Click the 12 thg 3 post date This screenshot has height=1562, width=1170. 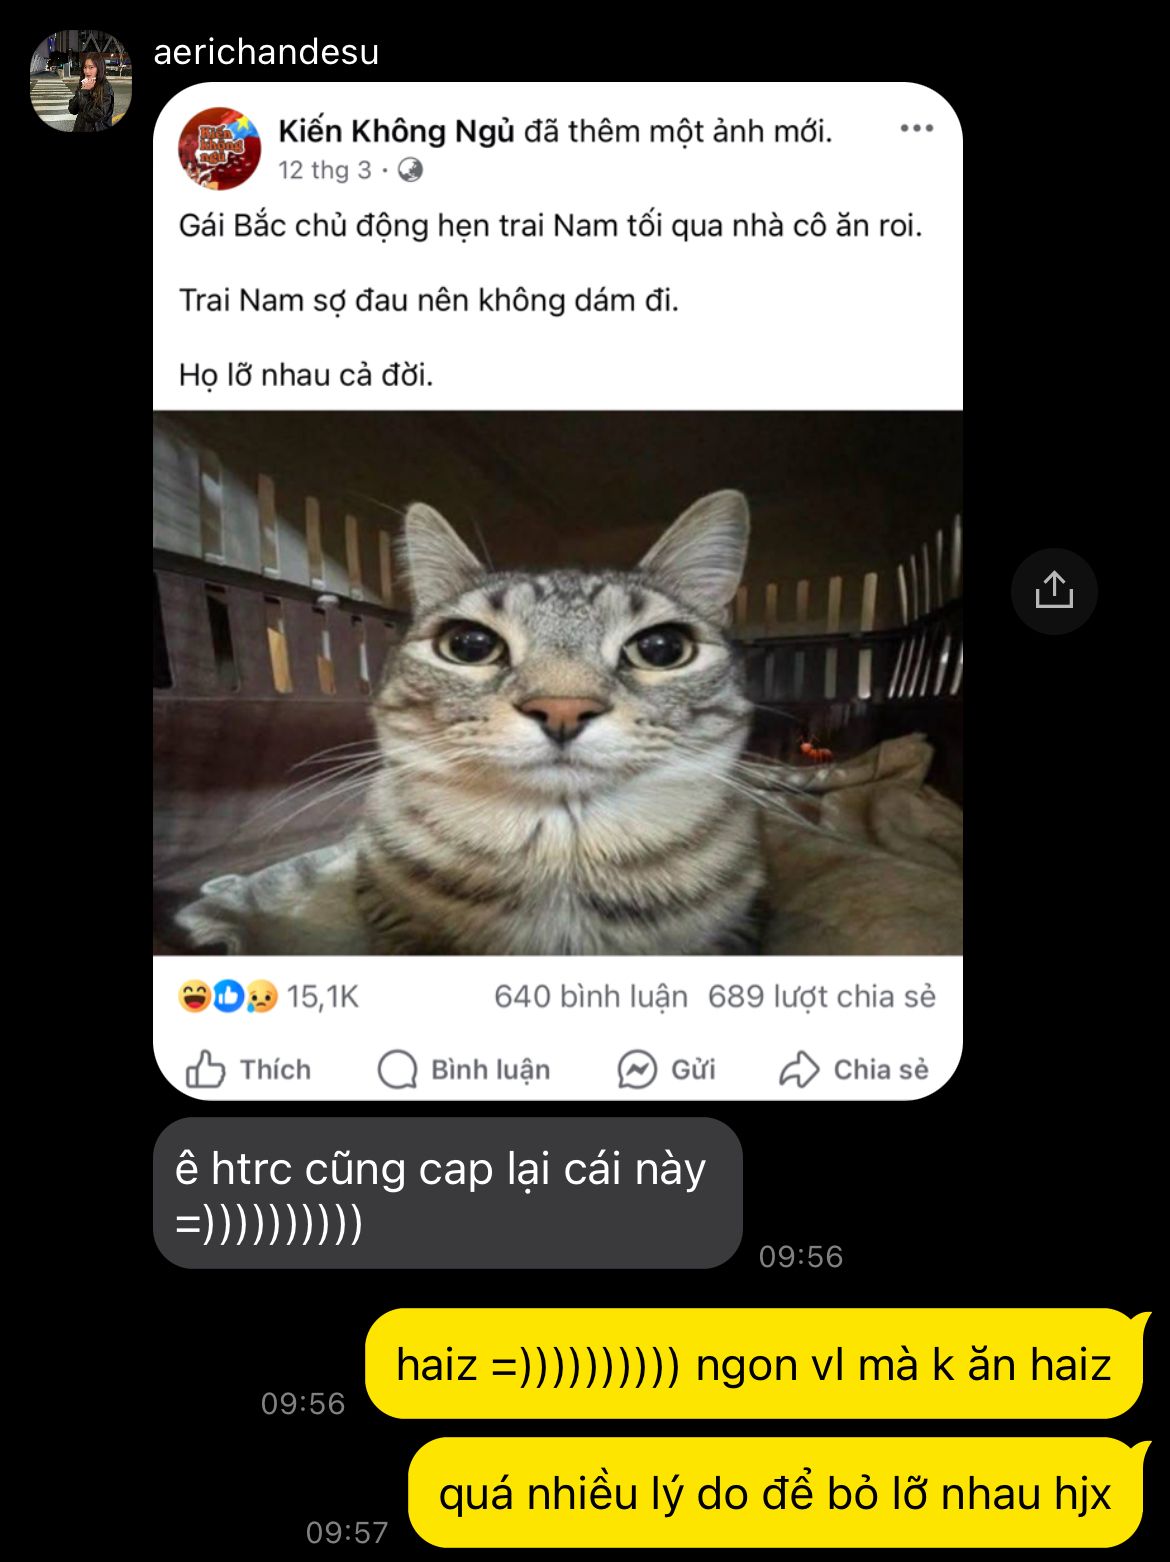(325, 170)
